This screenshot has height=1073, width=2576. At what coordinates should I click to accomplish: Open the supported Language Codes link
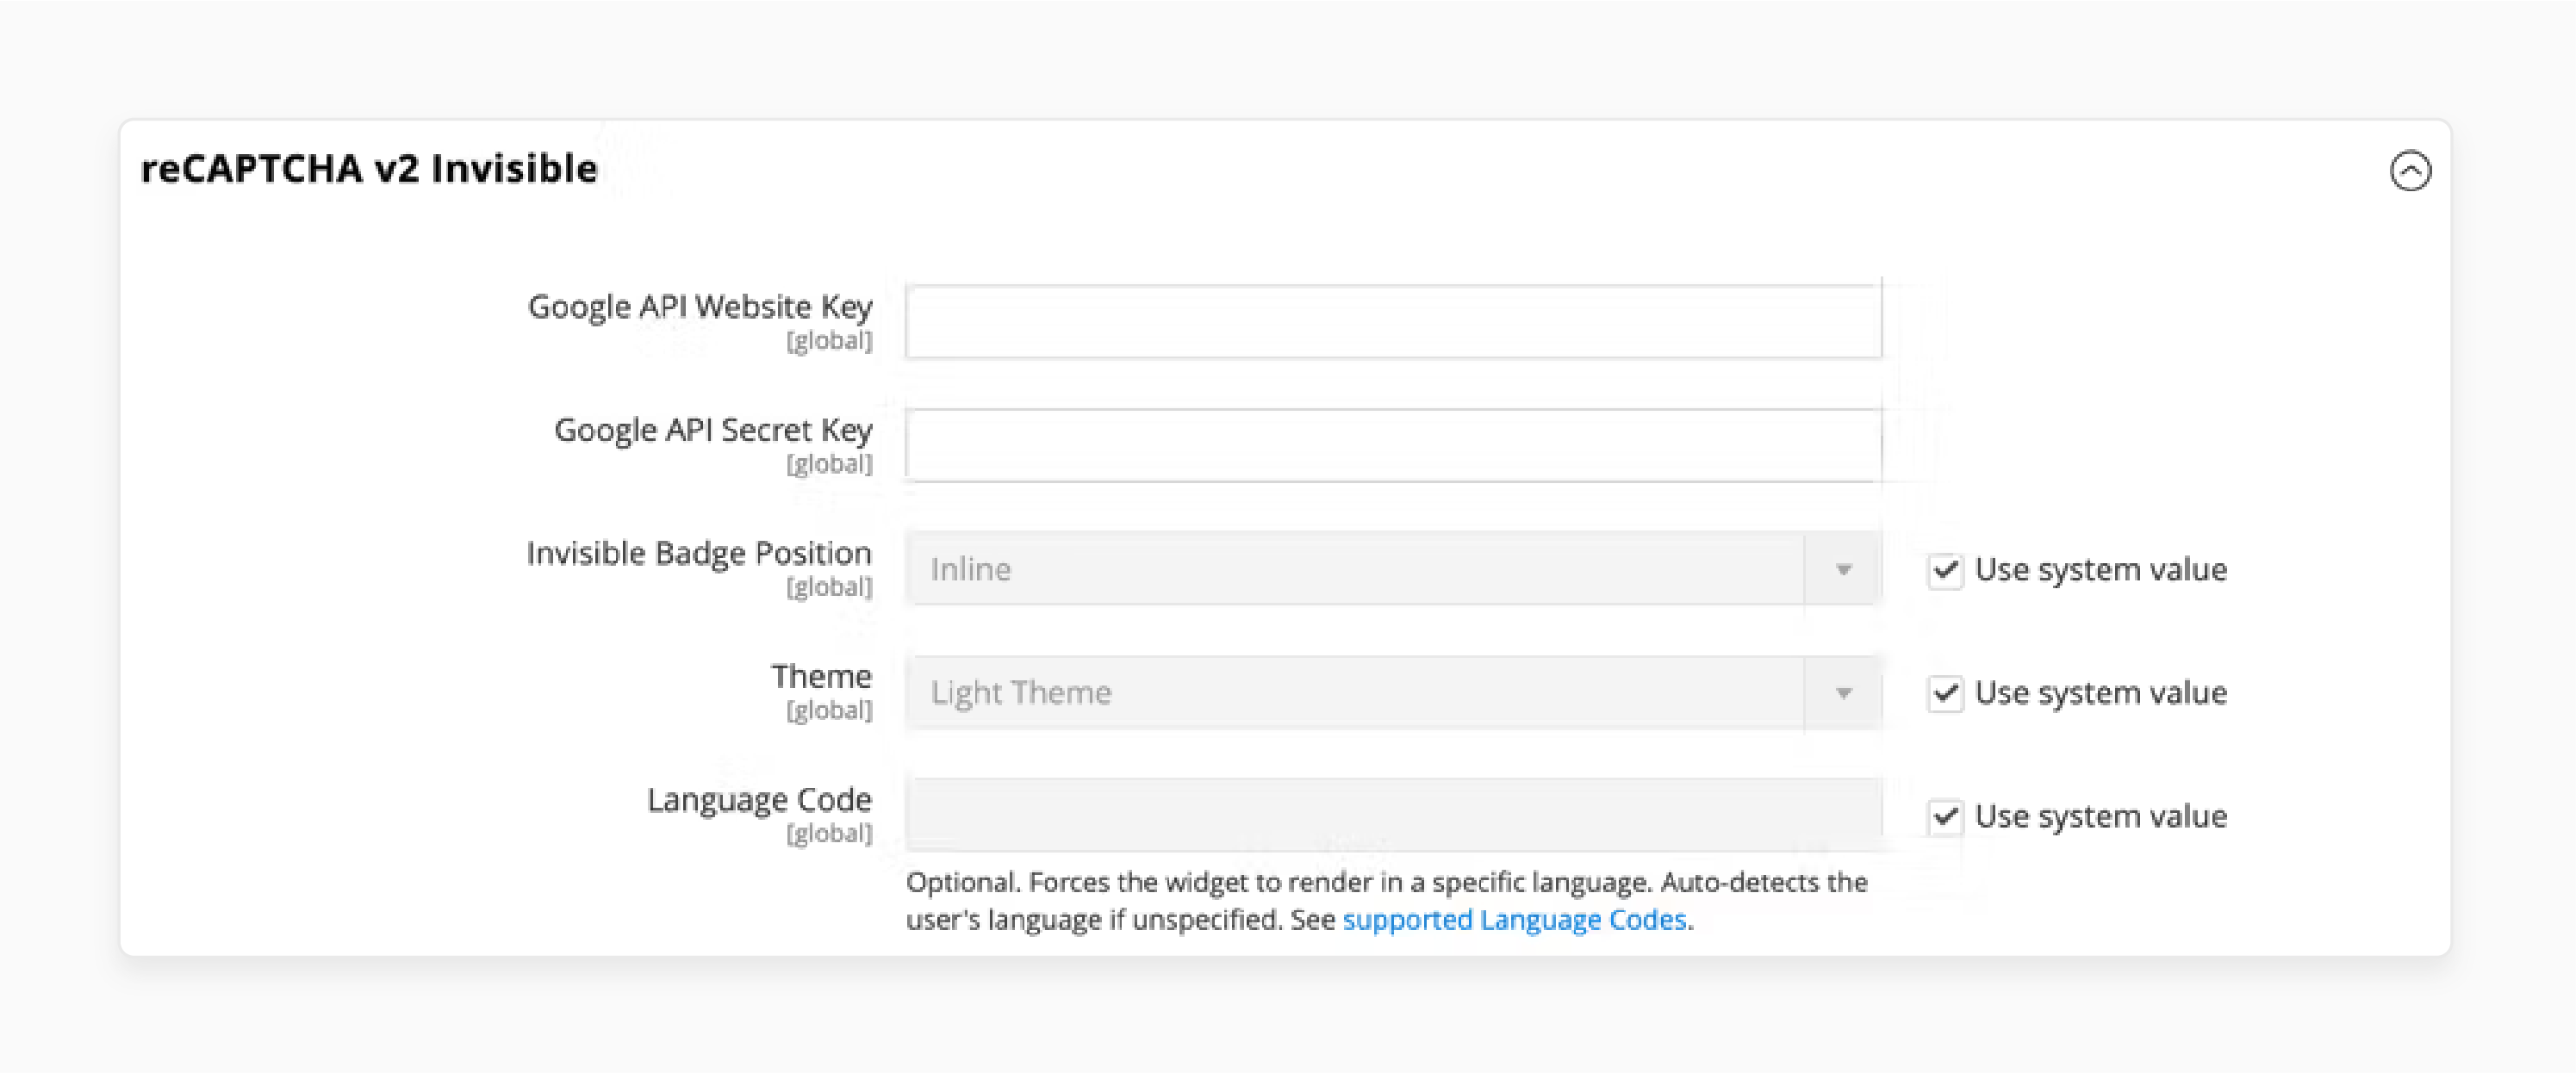pyautogui.click(x=1514, y=919)
